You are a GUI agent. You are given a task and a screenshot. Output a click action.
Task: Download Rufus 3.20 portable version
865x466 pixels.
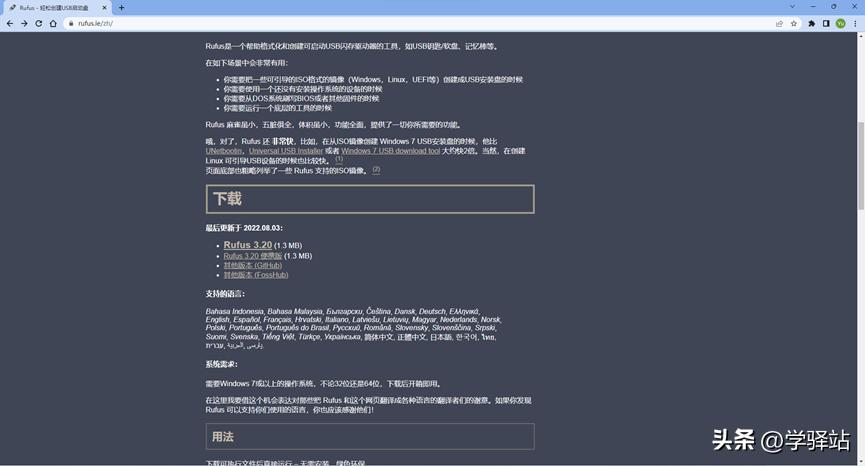pyautogui.click(x=253, y=256)
